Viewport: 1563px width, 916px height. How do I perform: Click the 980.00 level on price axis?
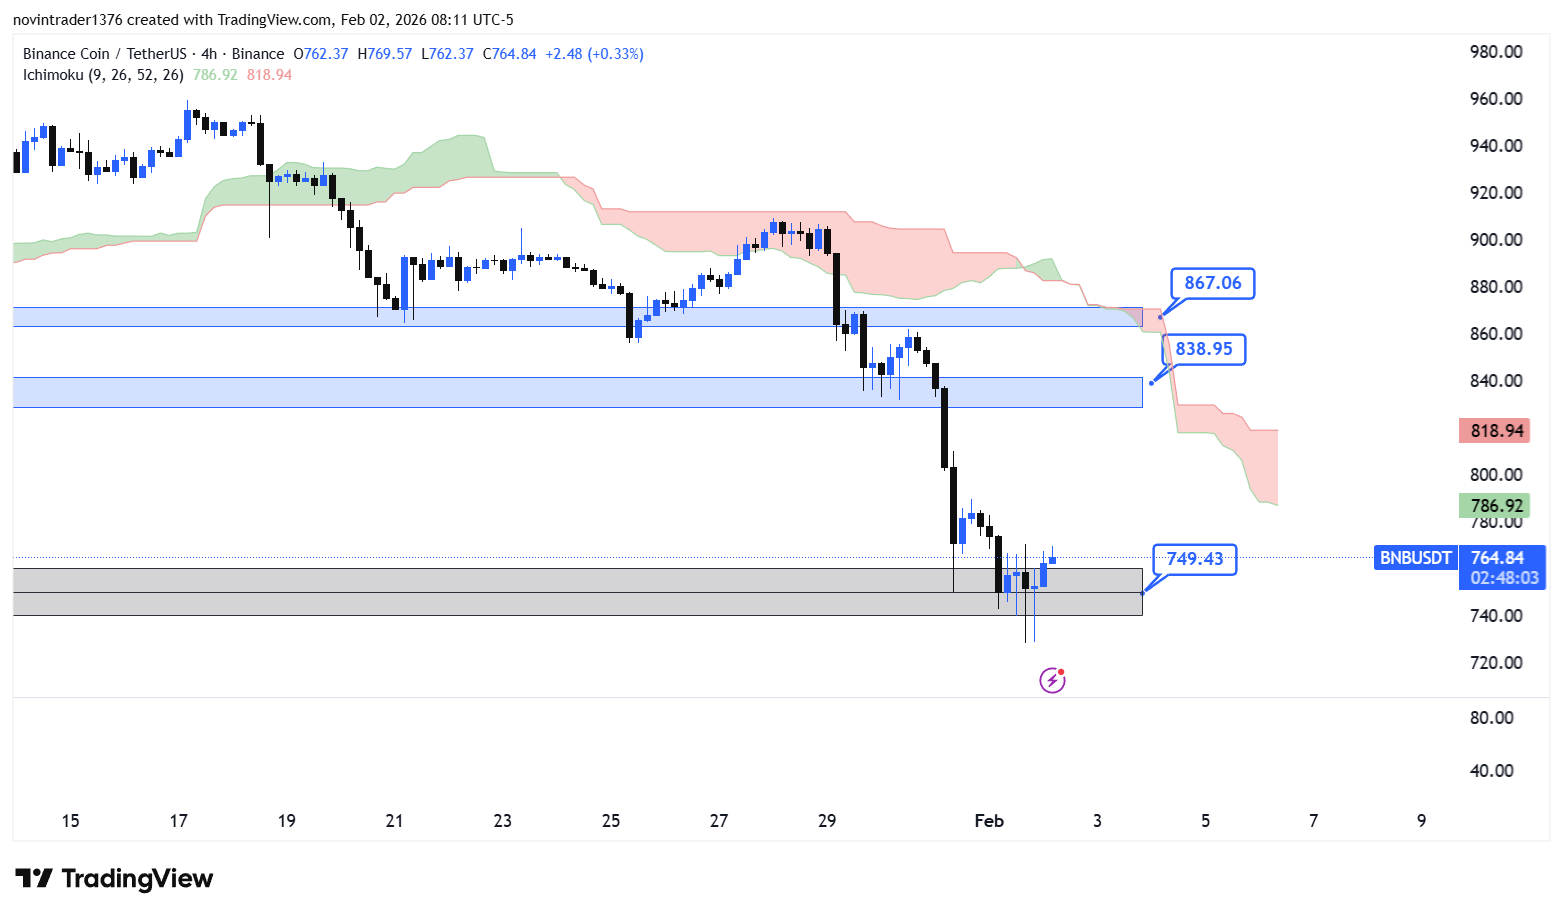click(x=1496, y=52)
